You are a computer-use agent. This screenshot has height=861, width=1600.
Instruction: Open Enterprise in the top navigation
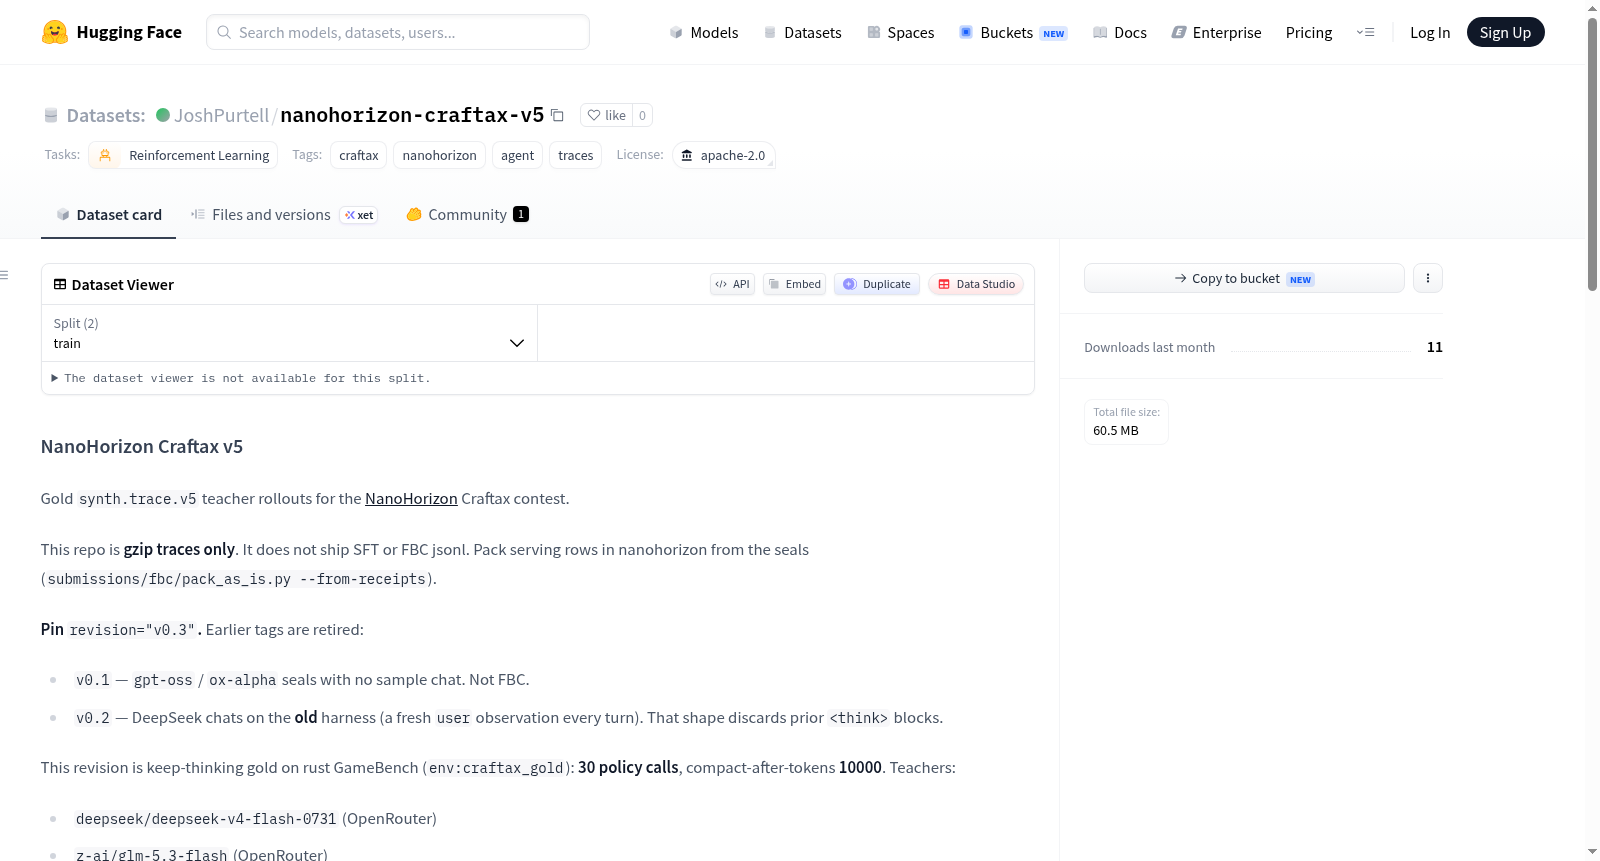click(1217, 33)
